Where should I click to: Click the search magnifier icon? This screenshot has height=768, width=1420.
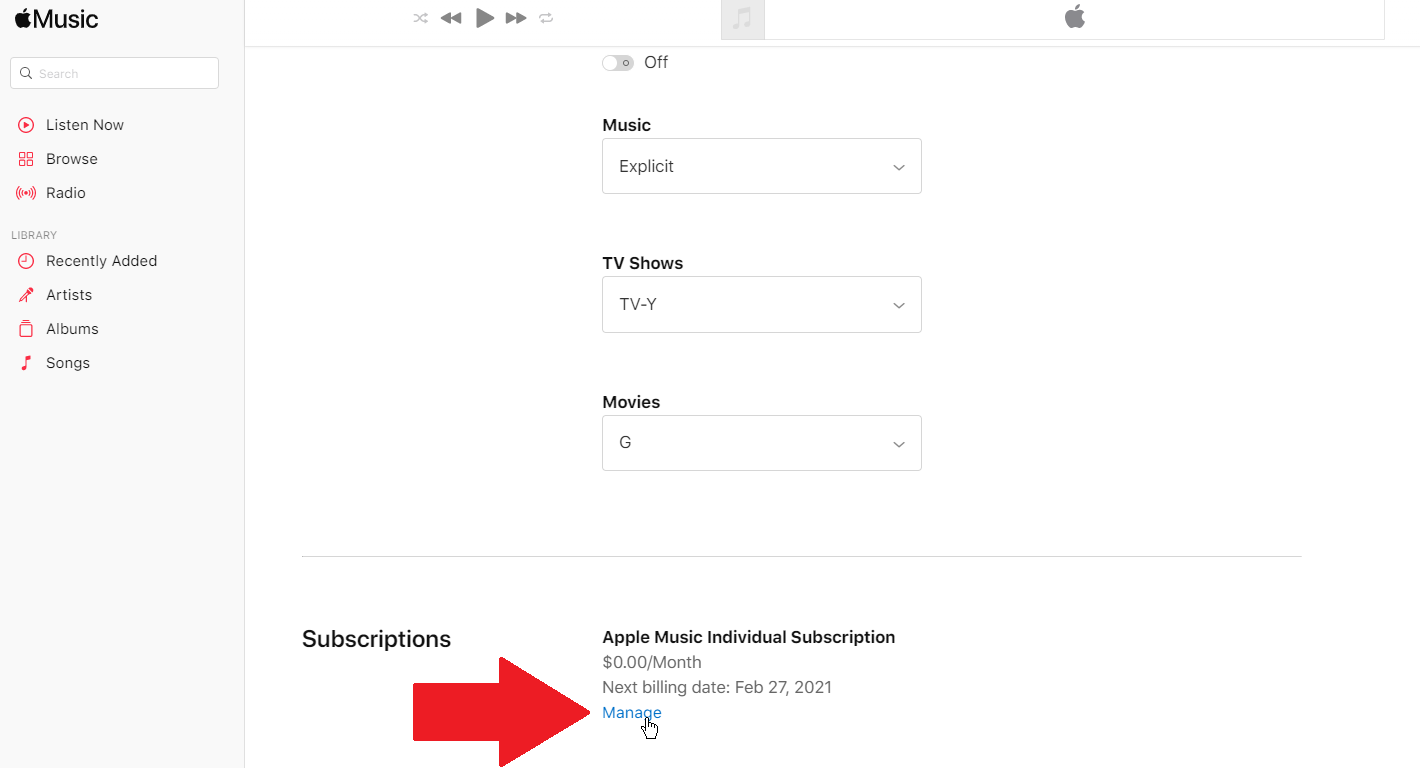(26, 73)
